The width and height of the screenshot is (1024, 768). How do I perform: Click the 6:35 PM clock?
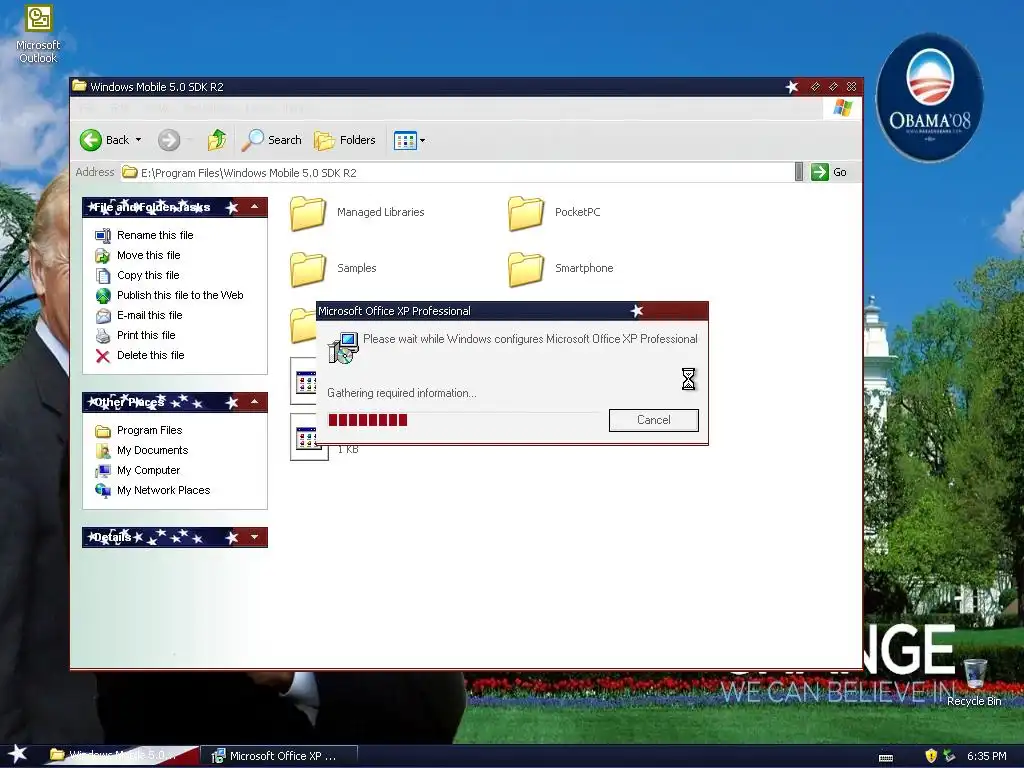pyautogui.click(x=987, y=756)
